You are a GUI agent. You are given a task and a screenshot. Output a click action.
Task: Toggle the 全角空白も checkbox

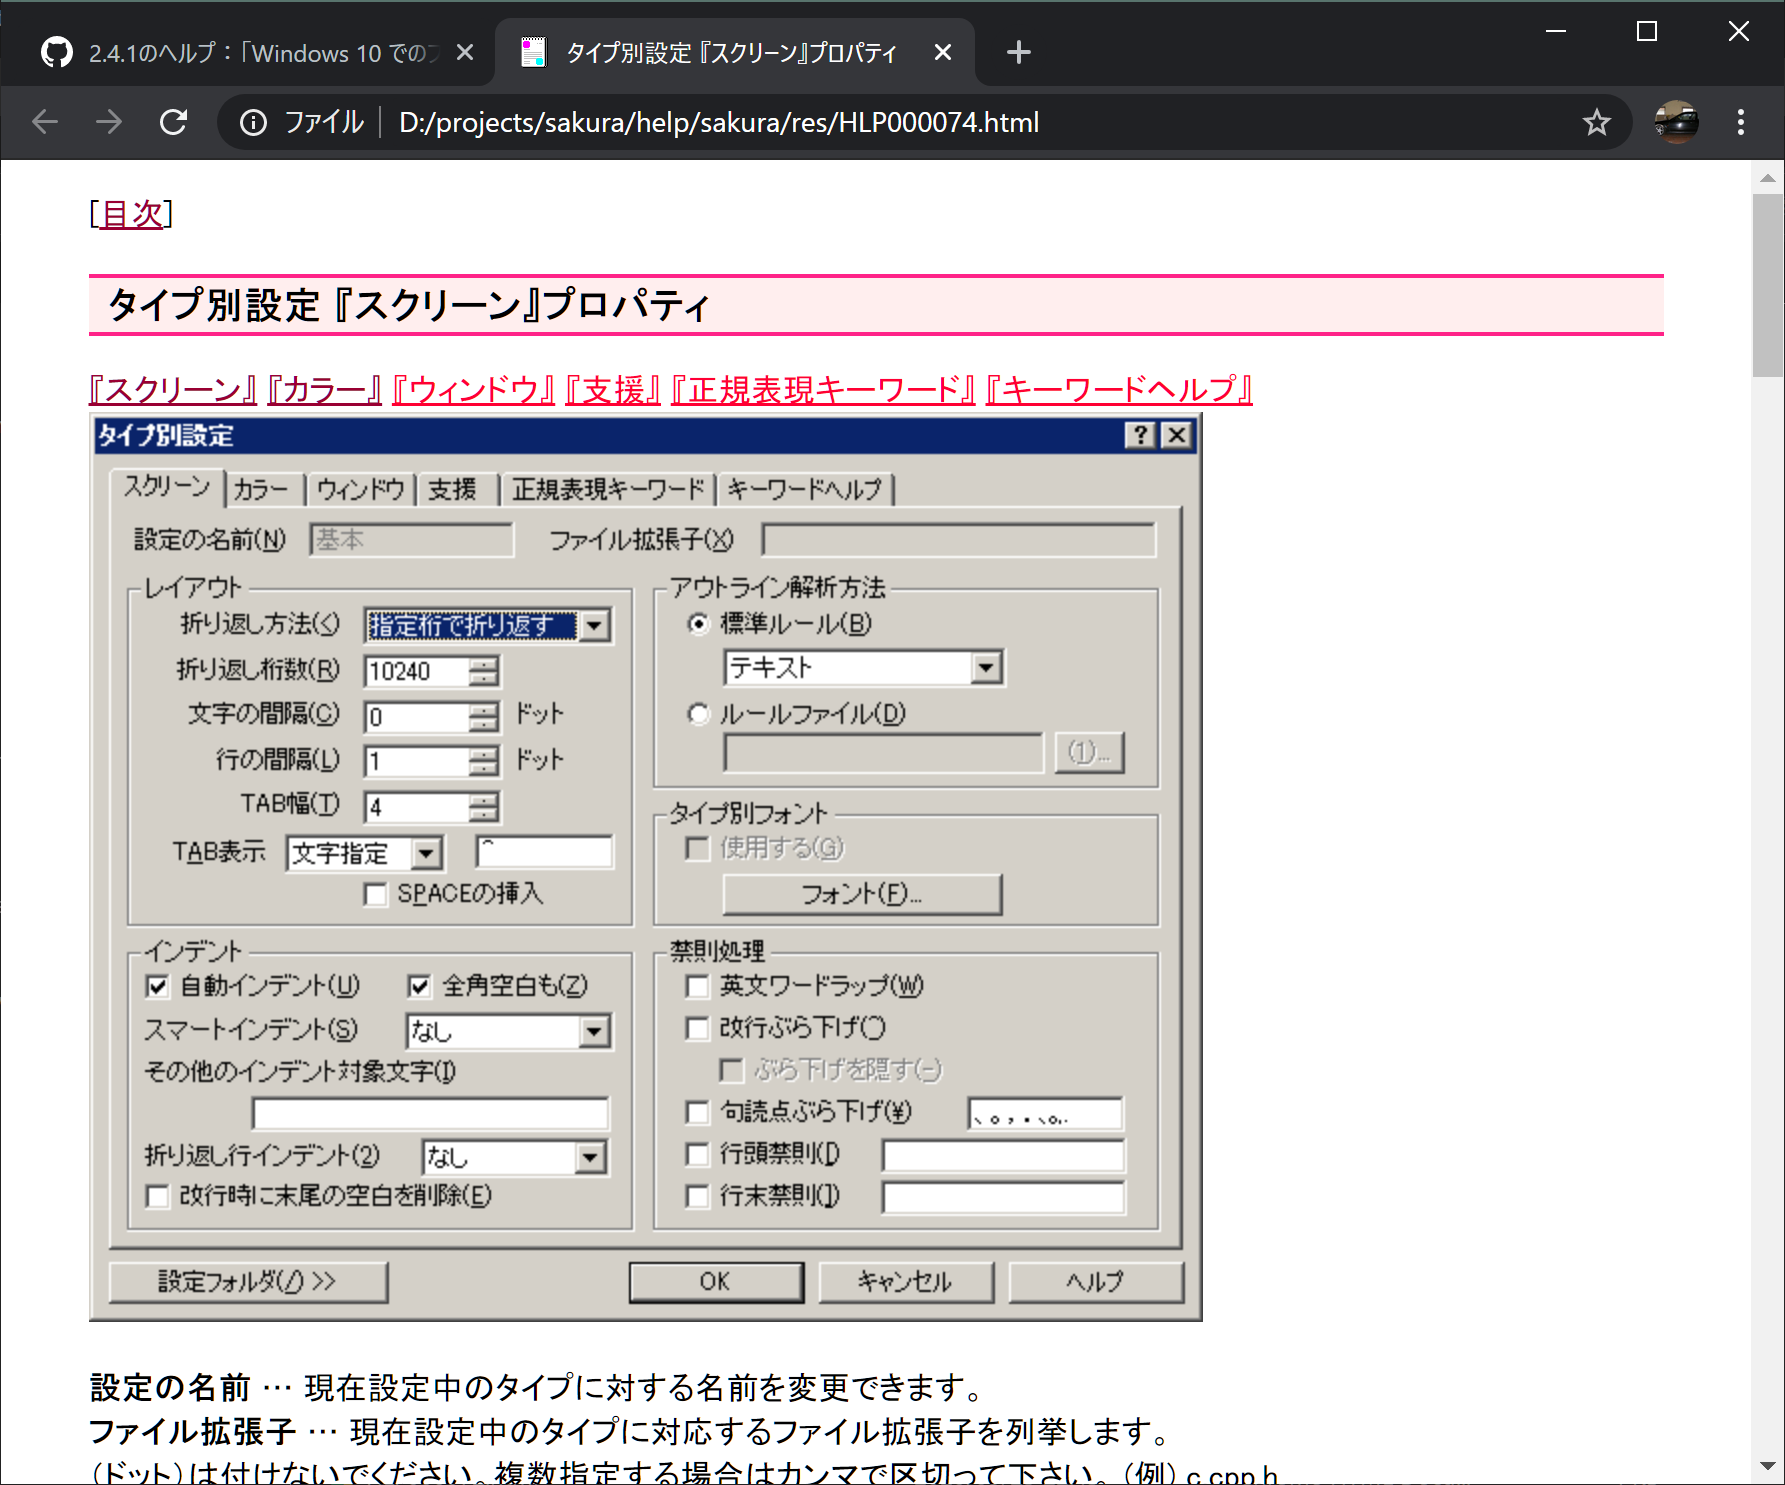419,987
